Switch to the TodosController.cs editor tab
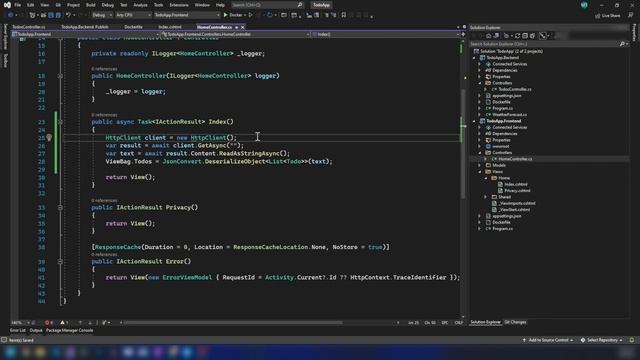Viewport: 640px width, 360px height. [29, 27]
